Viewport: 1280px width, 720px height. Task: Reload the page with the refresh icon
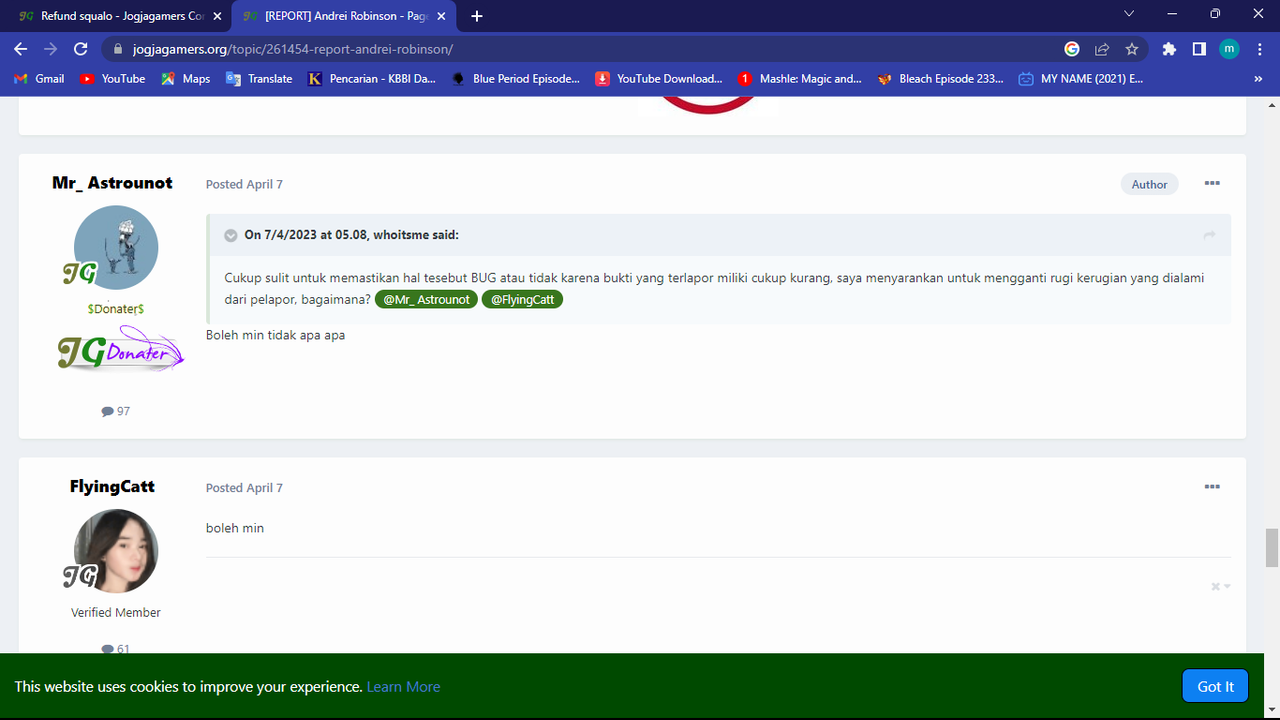[x=81, y=49]
